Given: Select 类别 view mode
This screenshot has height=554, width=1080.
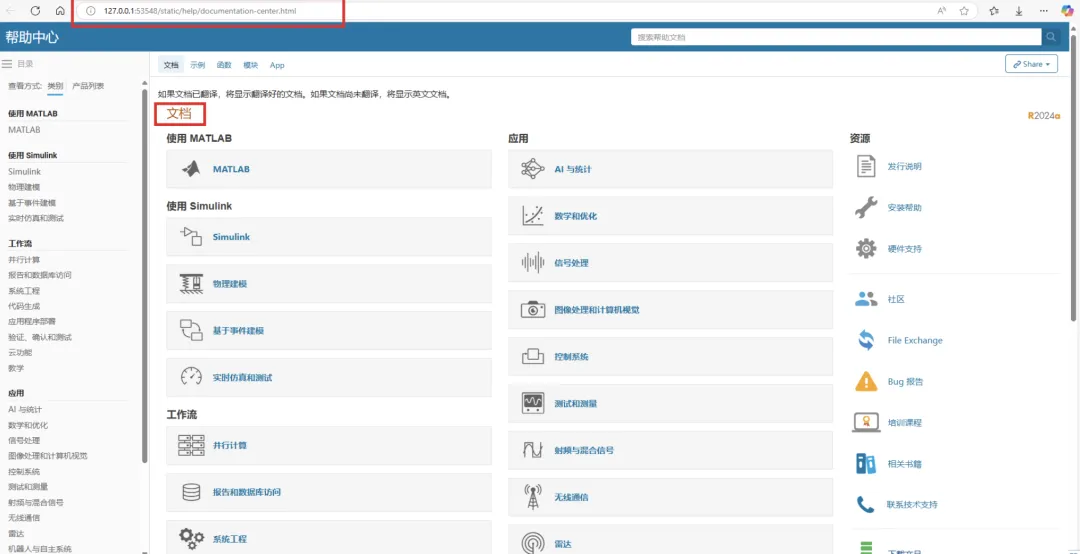Looking at the screenshot, I should click(55, 86).
